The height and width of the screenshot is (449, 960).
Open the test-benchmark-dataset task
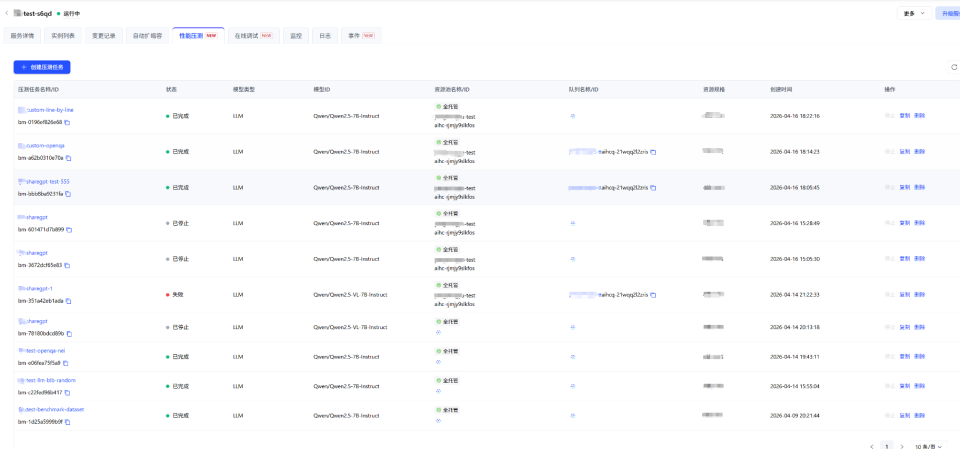(51, 409)
